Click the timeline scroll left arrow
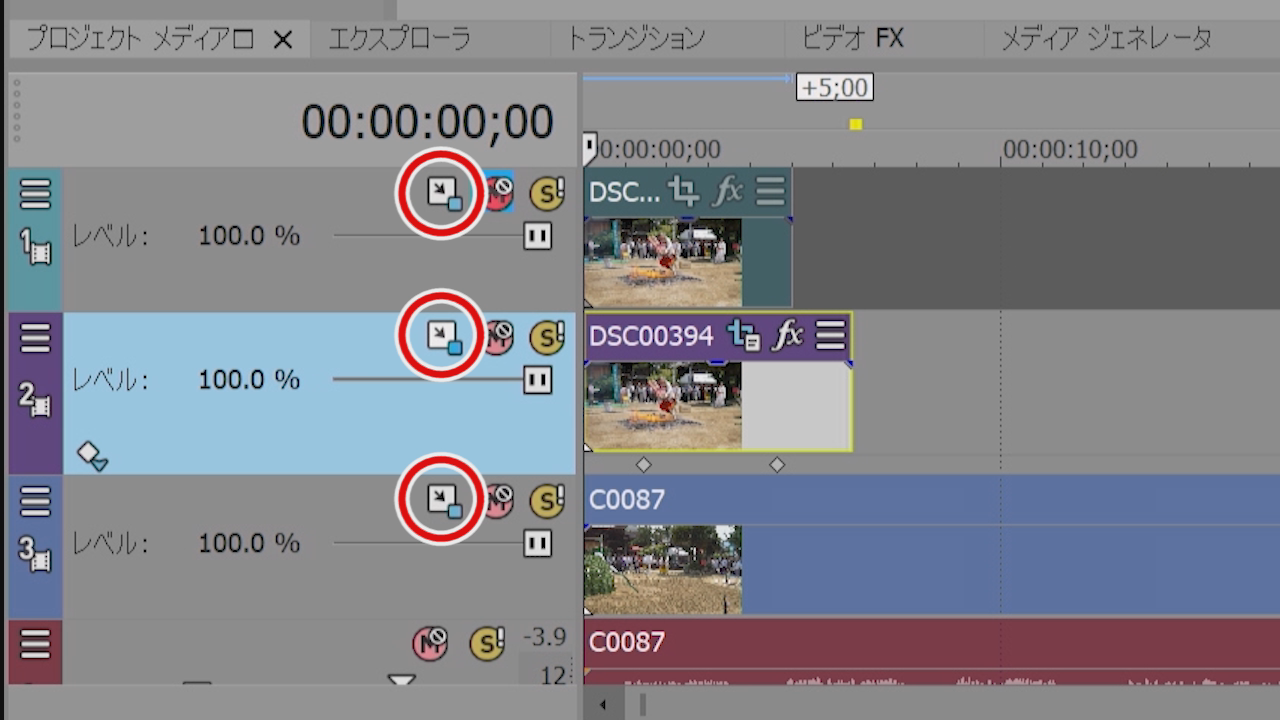 coord(602,705)
